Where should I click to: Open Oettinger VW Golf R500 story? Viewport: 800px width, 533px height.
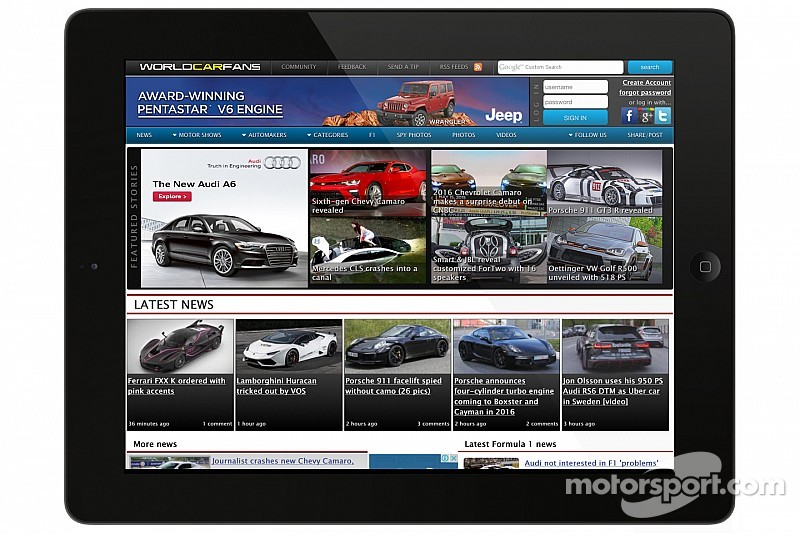click(x=605, y=250)
